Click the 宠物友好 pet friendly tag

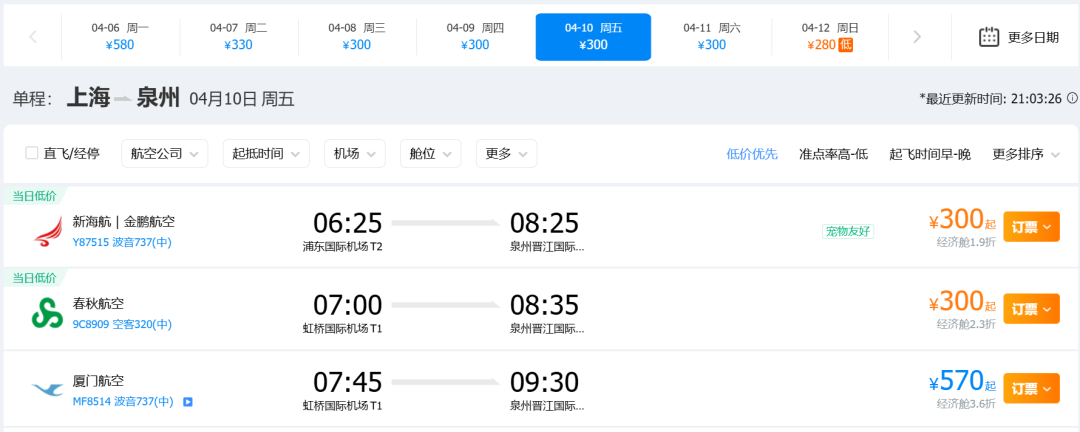click(x=848, y=231)
